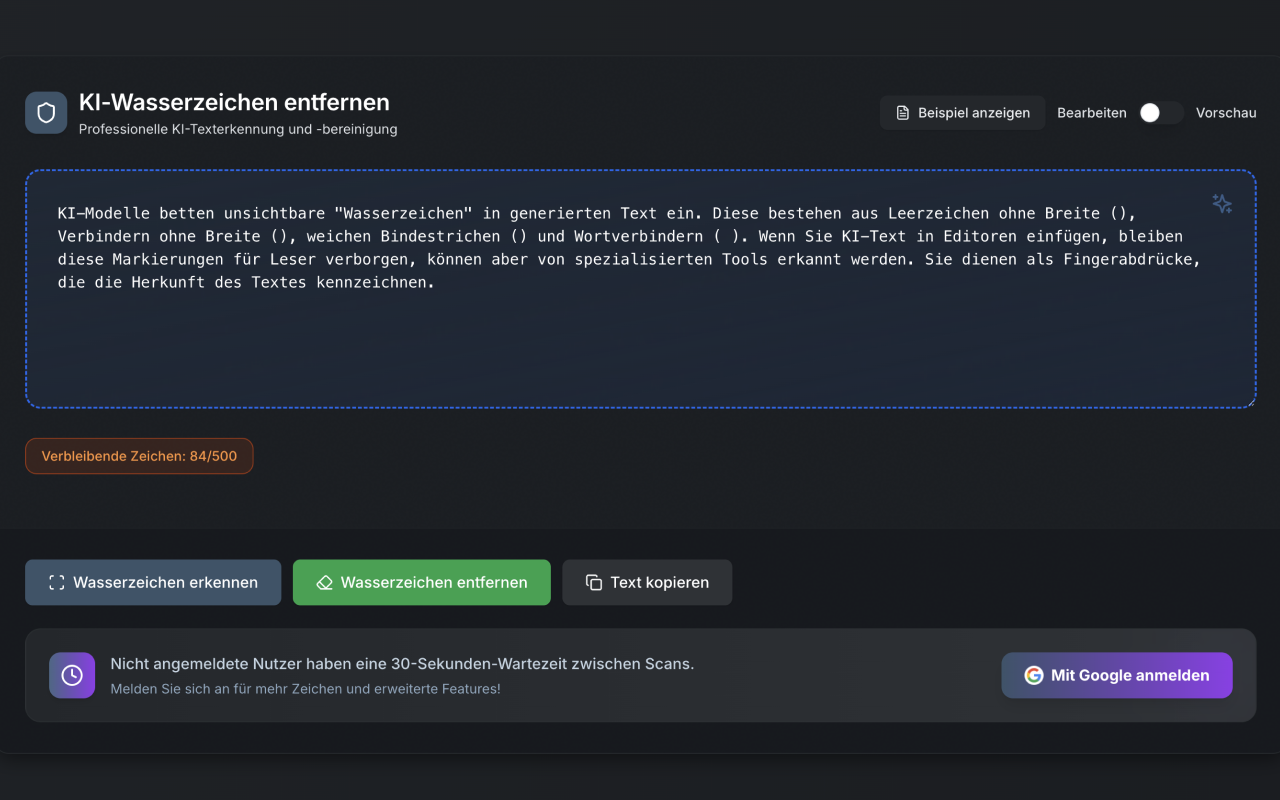Screen dimensions: 1280x800
Task: Click the copy icon beside Text kopieren
Action: click(x=594, y=583)
